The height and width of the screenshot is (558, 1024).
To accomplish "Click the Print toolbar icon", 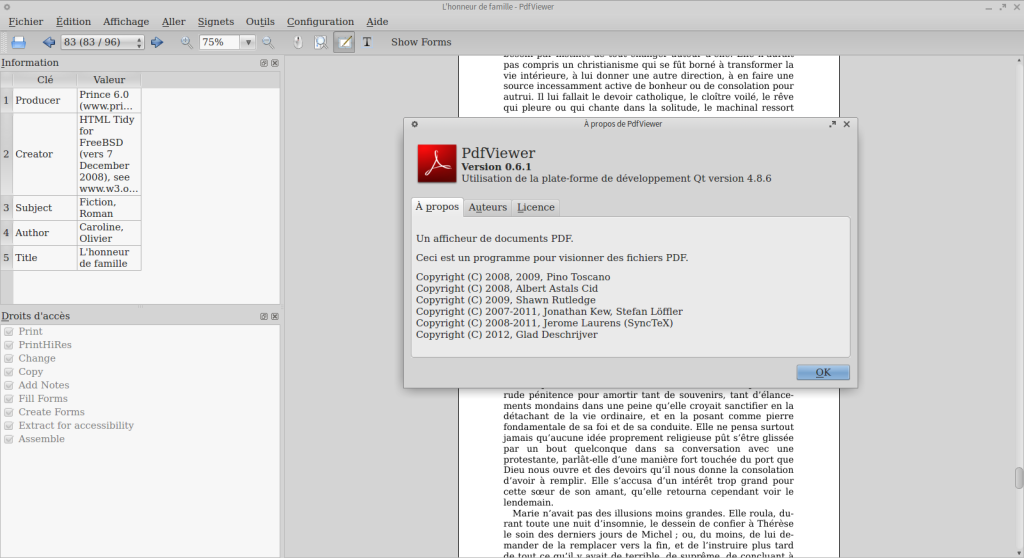I will [18, 42].
